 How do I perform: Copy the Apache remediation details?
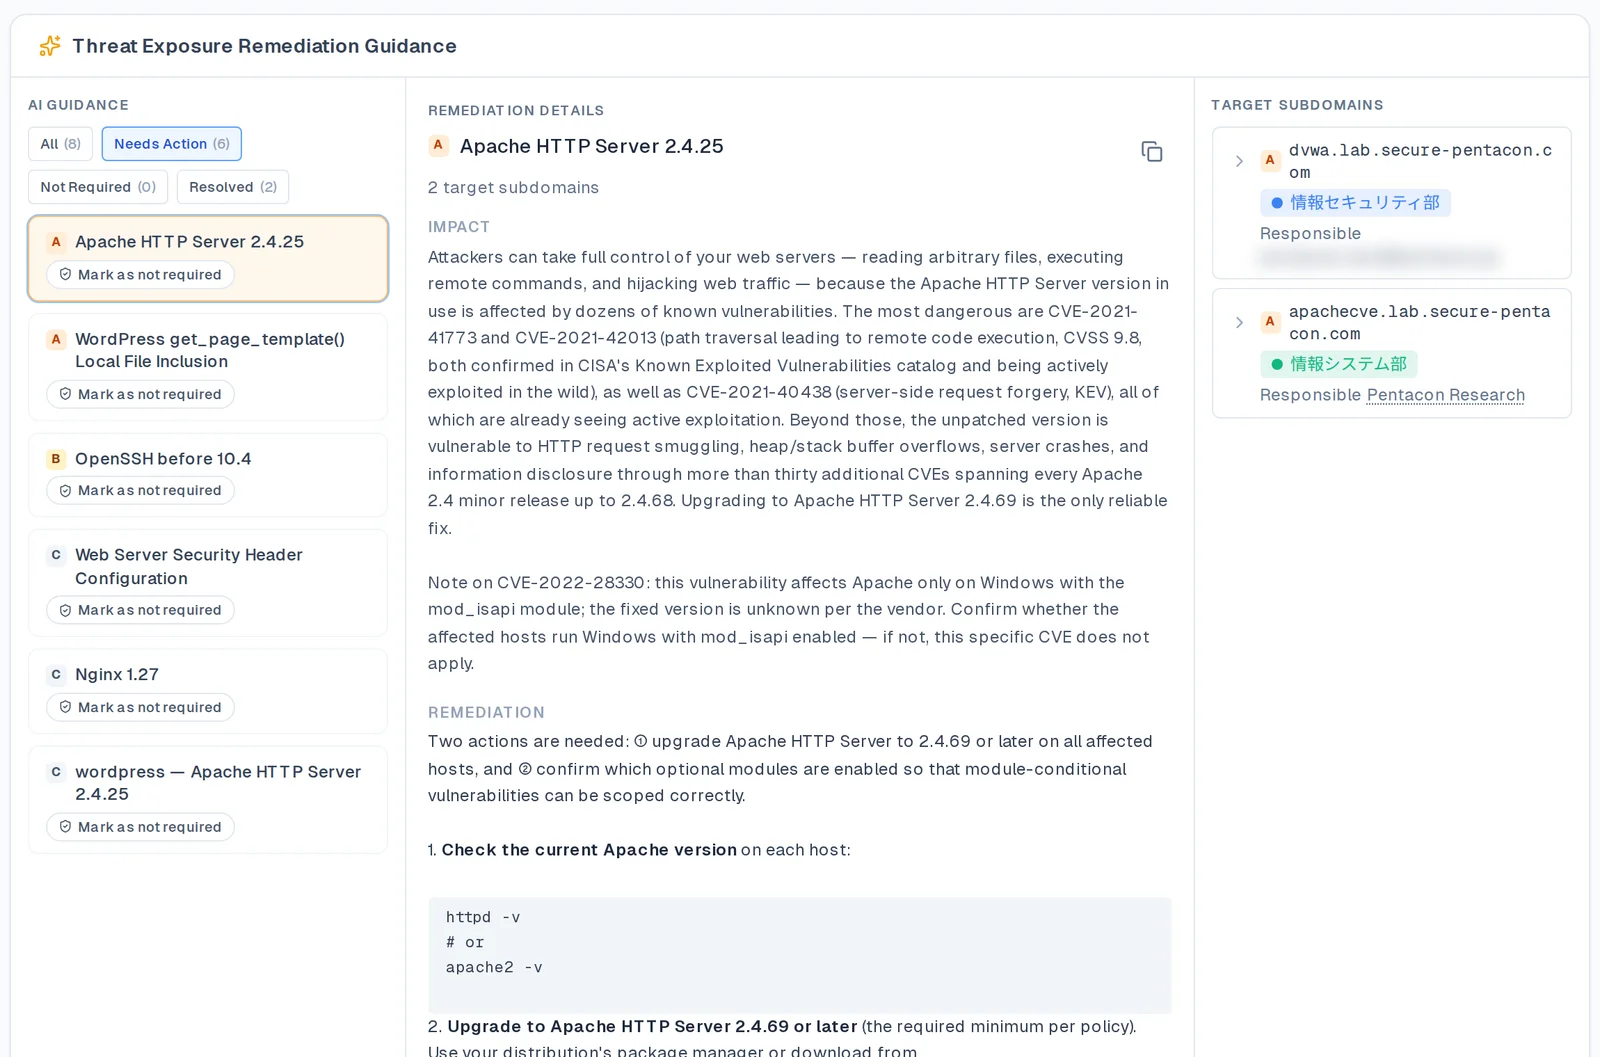point(1152,151)
